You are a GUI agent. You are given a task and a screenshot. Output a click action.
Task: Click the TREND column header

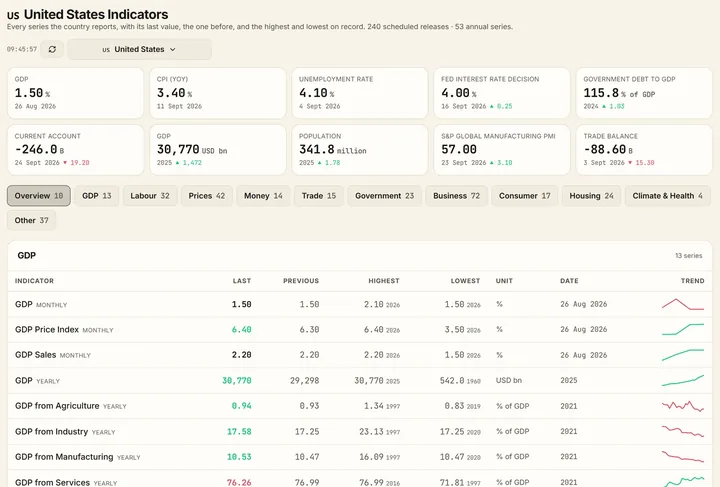692,281
